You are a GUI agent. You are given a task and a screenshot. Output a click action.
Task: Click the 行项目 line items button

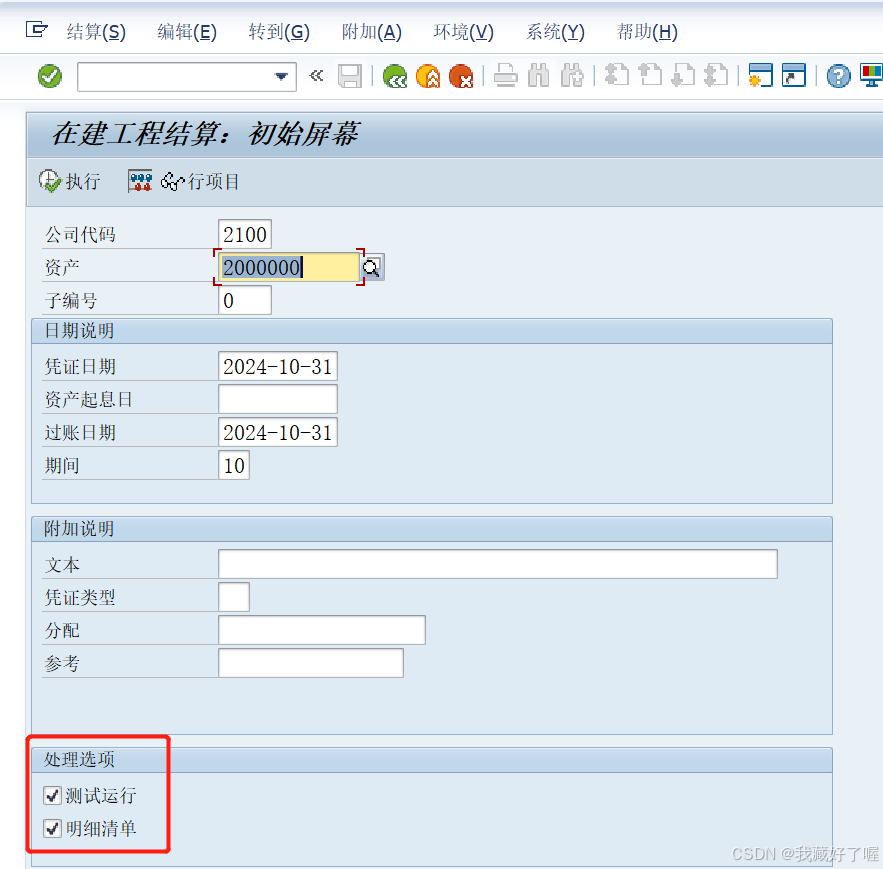tap(200, 181)
